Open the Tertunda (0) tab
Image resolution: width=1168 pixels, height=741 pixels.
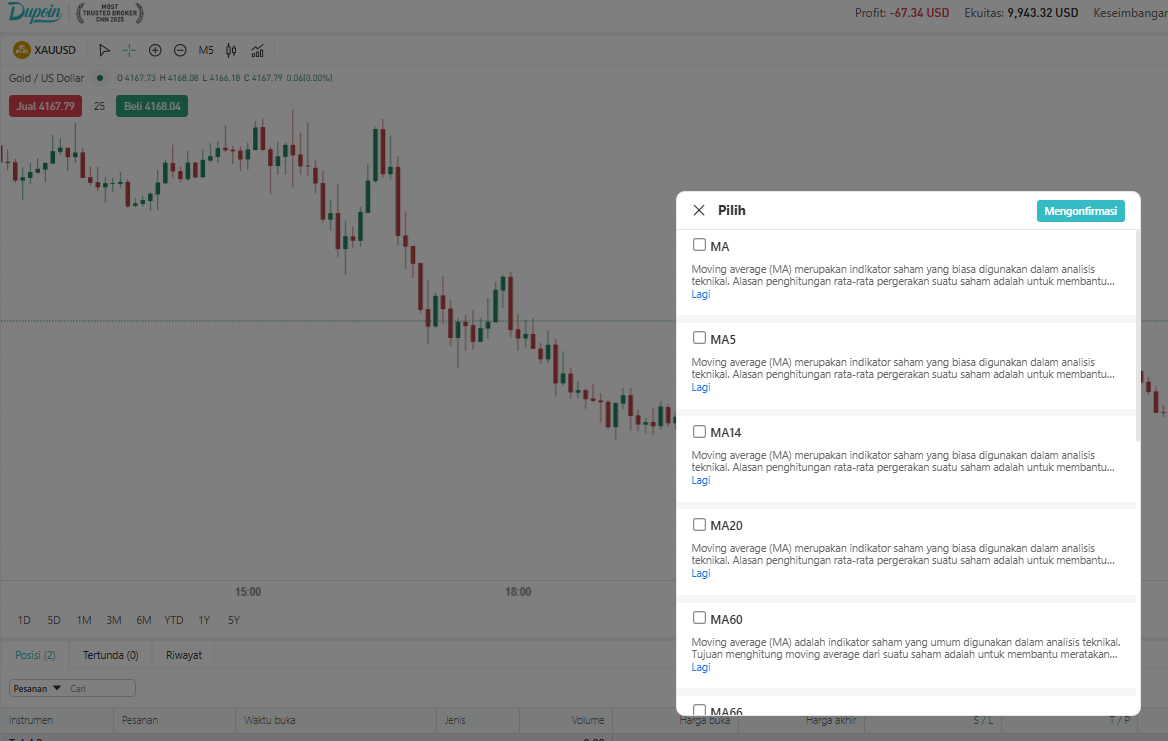point(110,655)
